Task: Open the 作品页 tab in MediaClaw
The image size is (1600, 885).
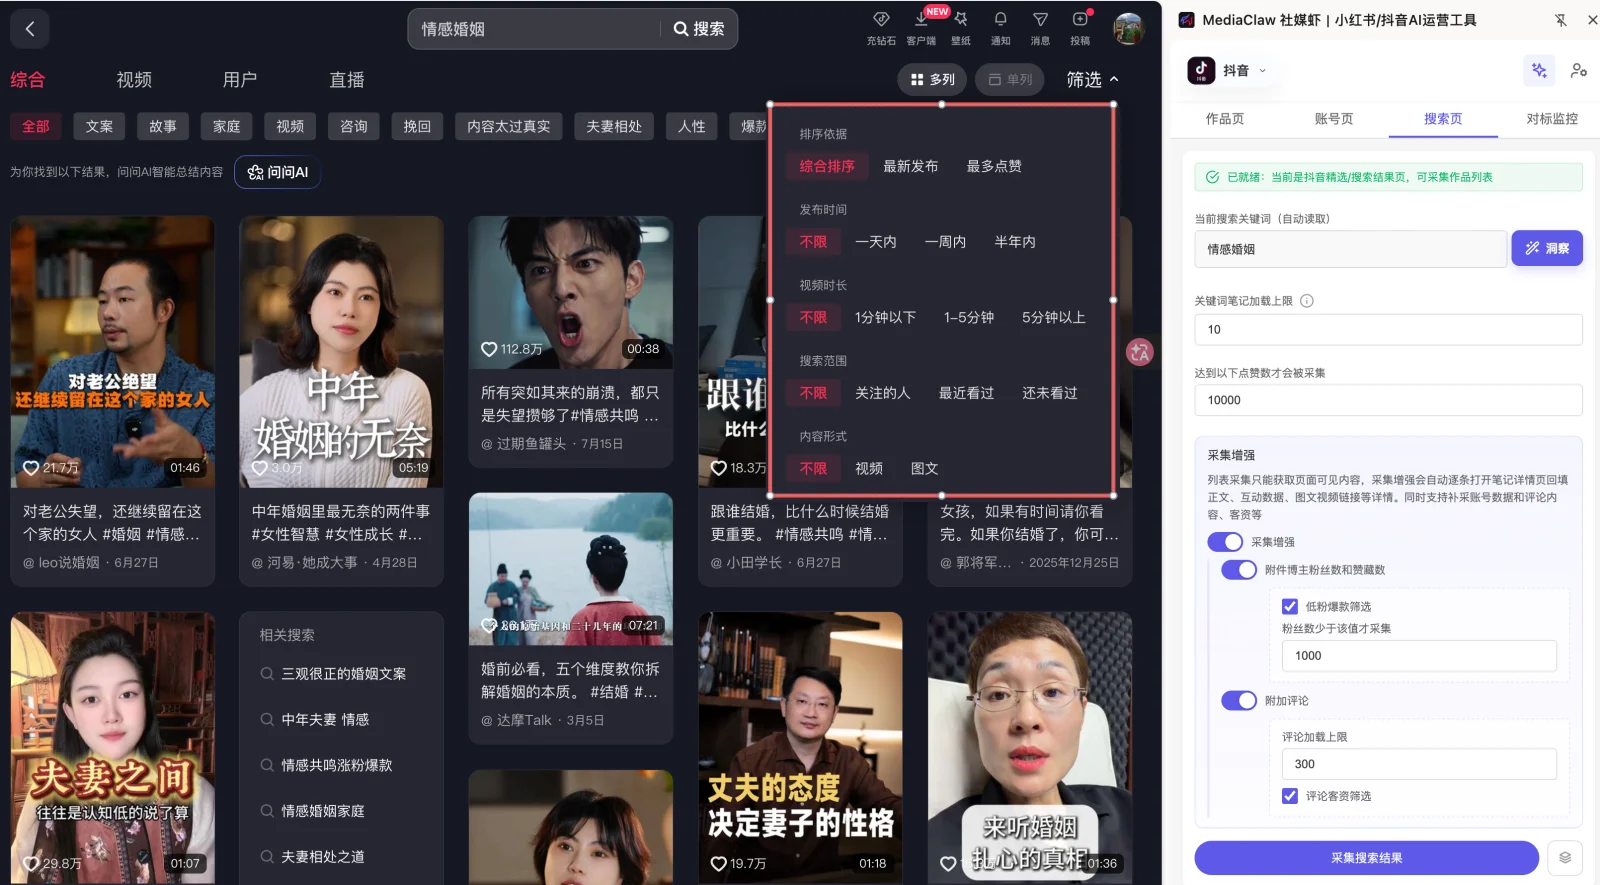Action: [x=1225, y=119]
